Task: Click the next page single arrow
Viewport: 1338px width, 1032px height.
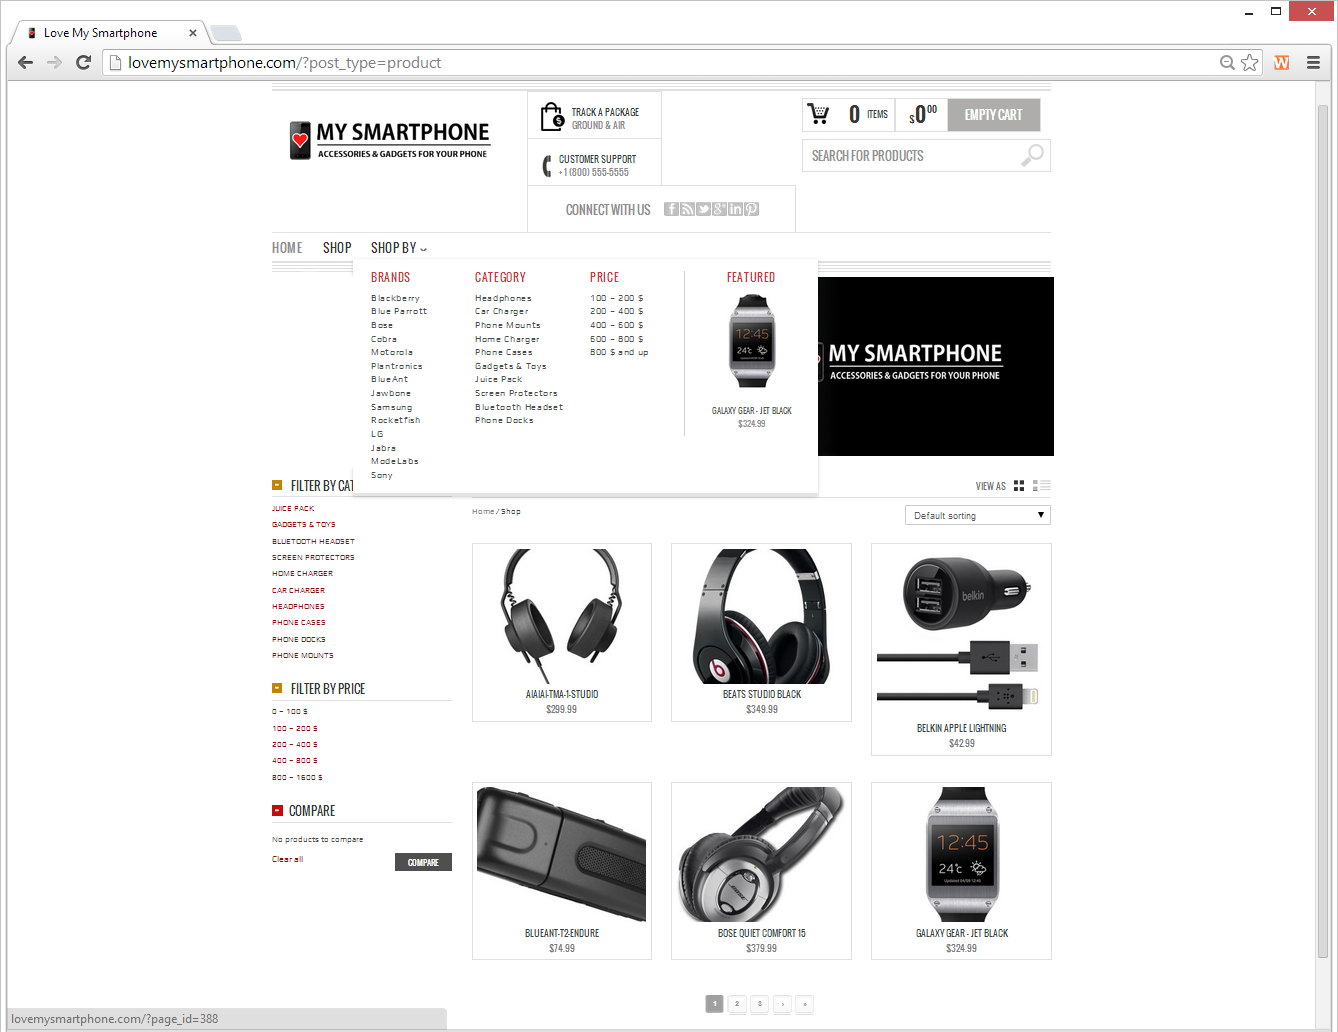Action: click(x=782, y=1004)
